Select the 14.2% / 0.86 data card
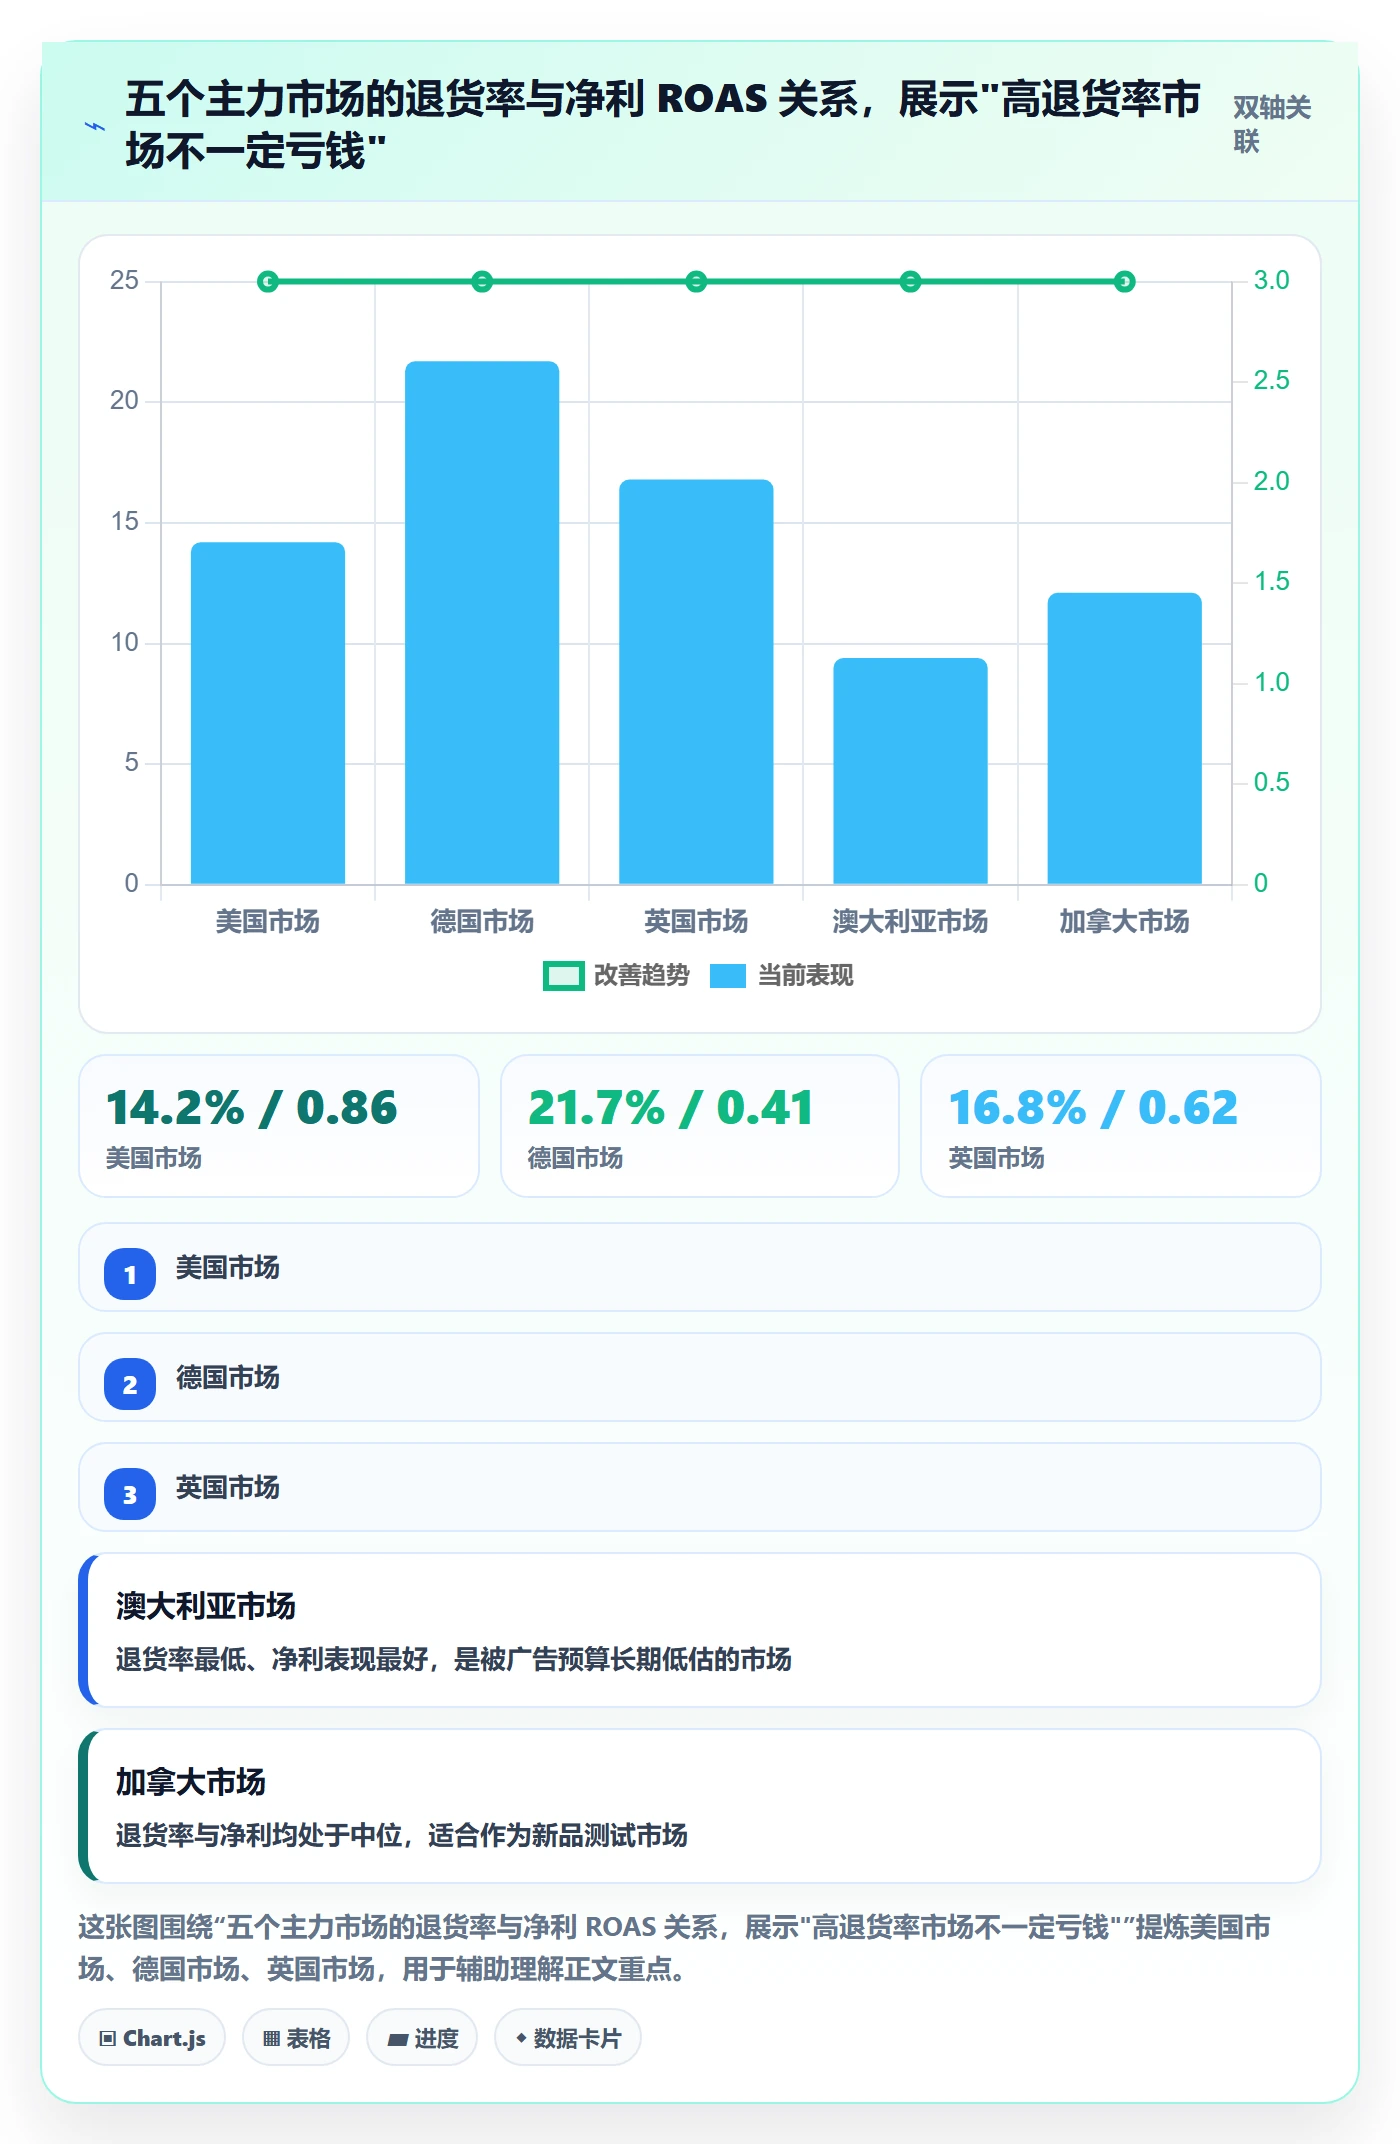The height and width of the screenshot is (2144, 1400). 279,1126
